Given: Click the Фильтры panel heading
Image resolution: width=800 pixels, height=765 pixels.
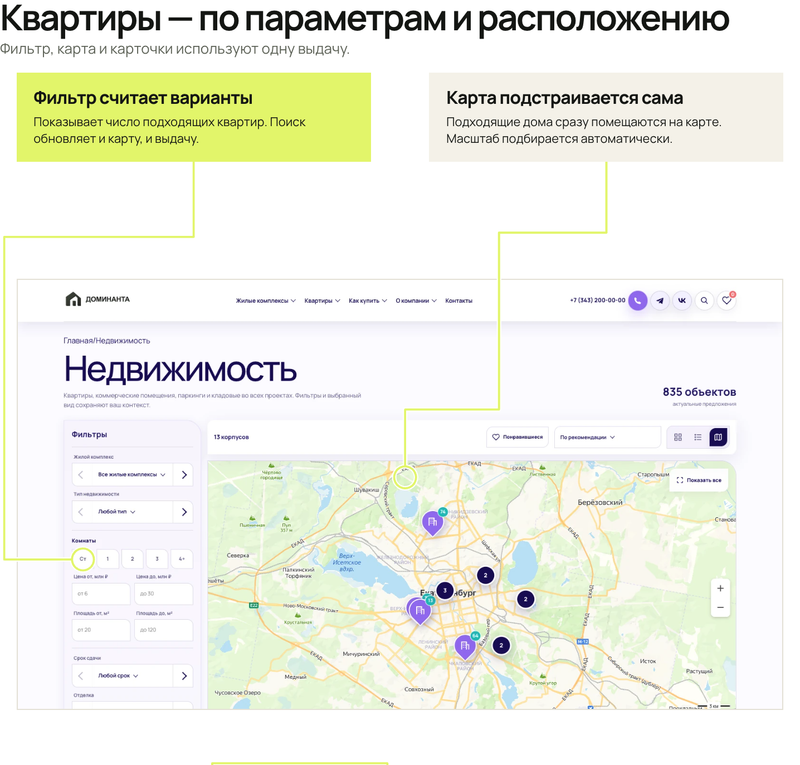Looking at the screenshot, I should (89, 434).
